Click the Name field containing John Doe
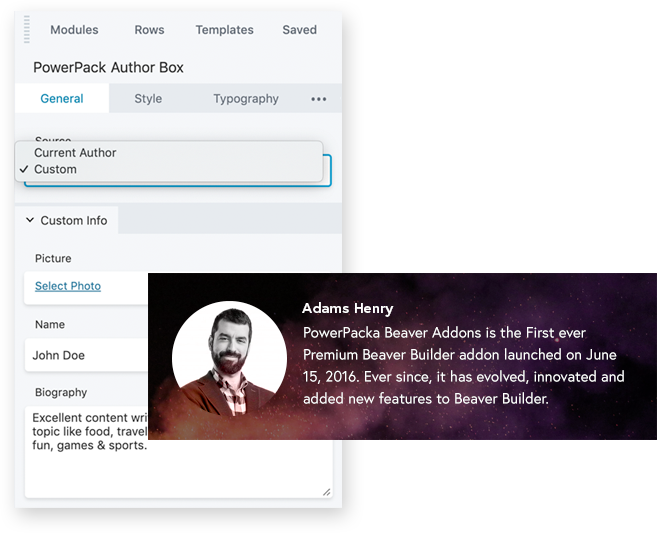This screenshot has height=533, width=657. [87, 355]
